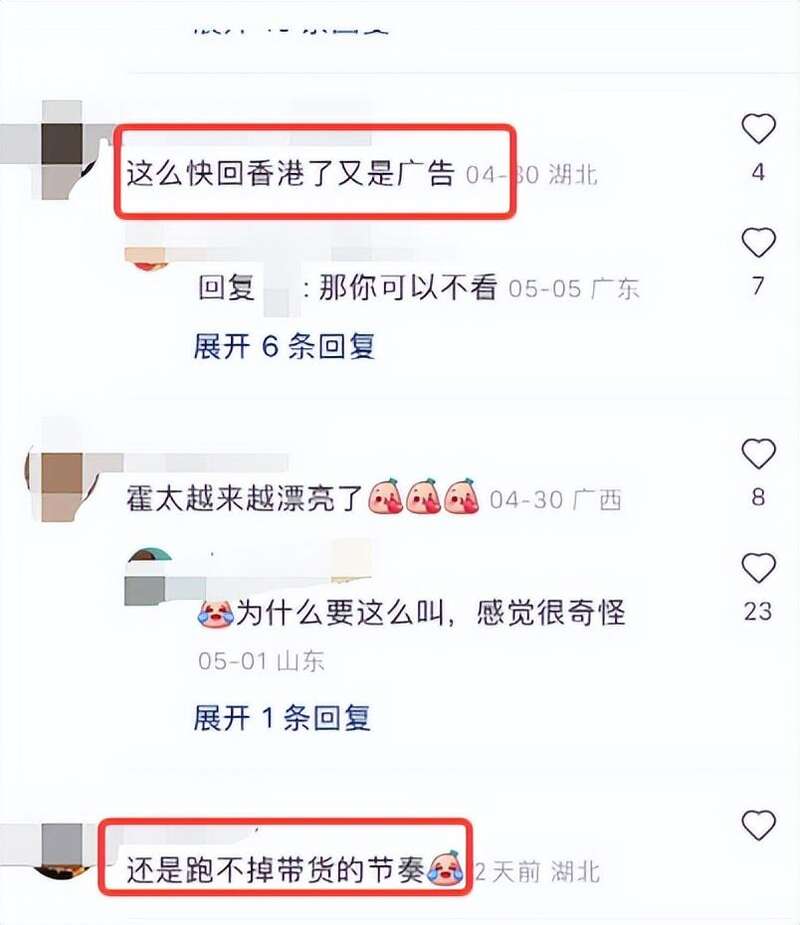800x925 pixels.
Task: Open the avatar of the 这么快回香港了 commenter
Action: click(x=64, y=151)
